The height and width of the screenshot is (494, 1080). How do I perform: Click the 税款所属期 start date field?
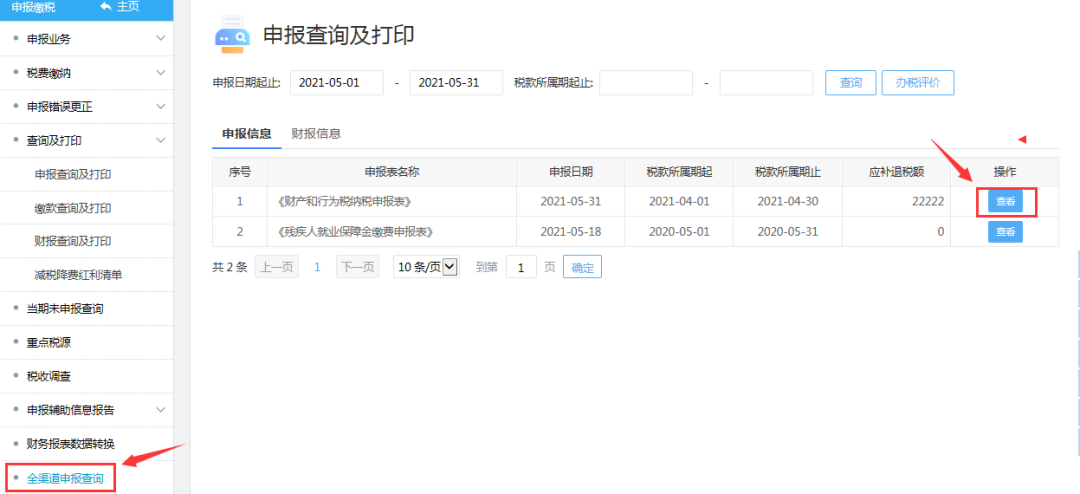(x=646, y=83)
